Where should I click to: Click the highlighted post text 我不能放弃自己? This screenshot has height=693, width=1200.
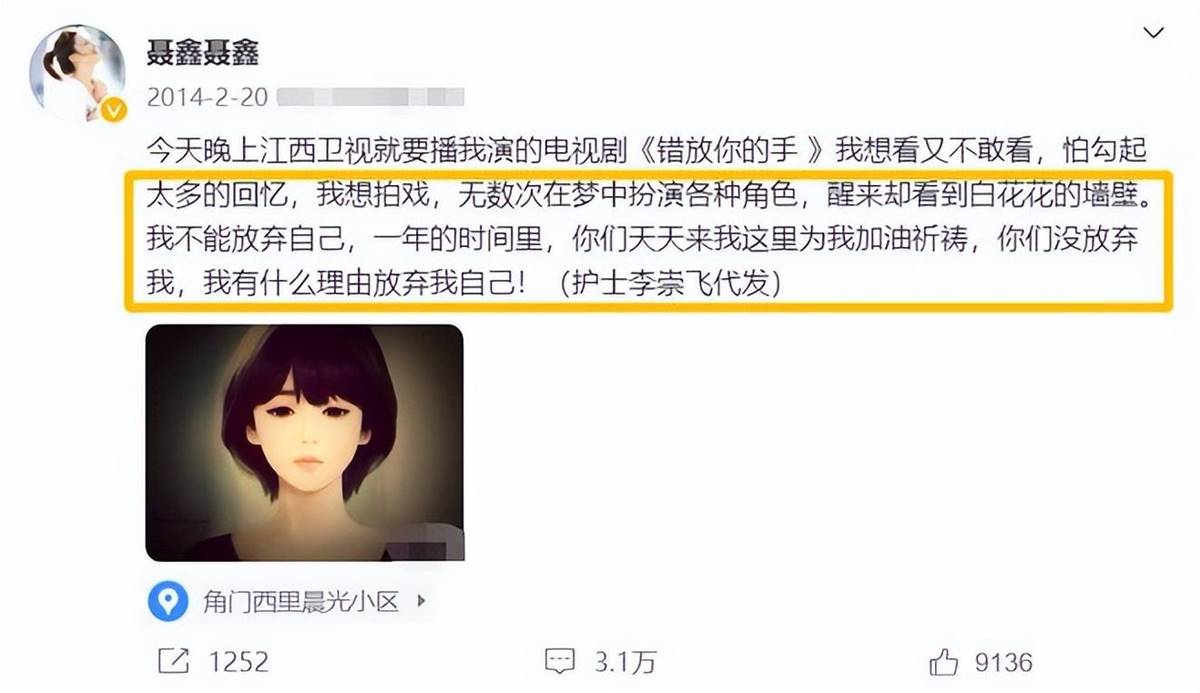point(246,241)
